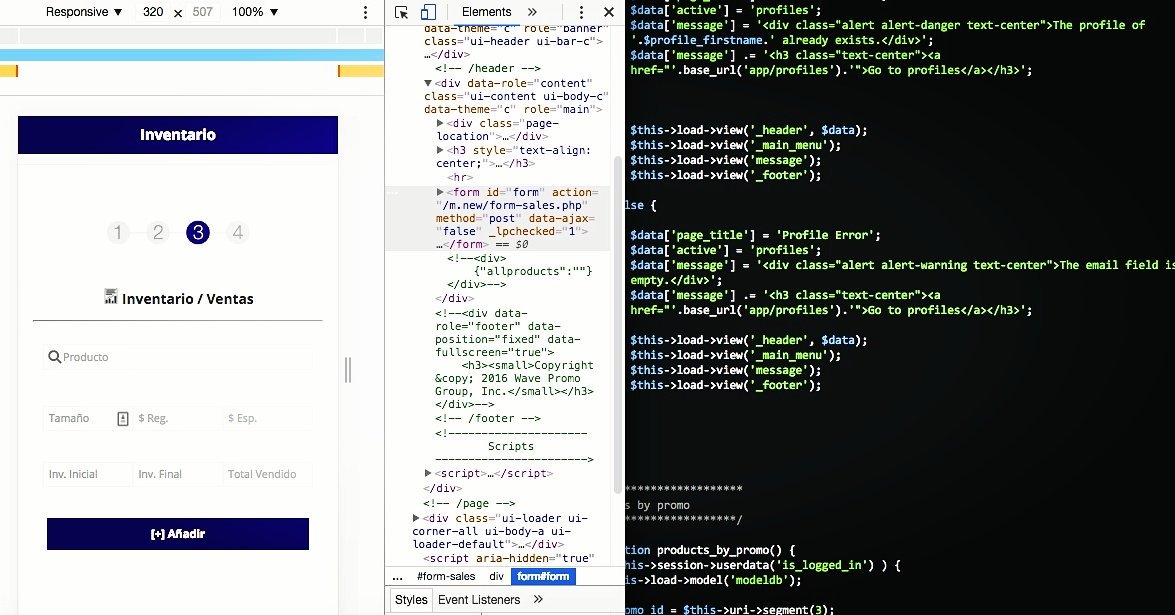The height and width of the screenshot is (615, 1175).
Task: Click the breadcrumb ellipsis
Action: (397, 576)
